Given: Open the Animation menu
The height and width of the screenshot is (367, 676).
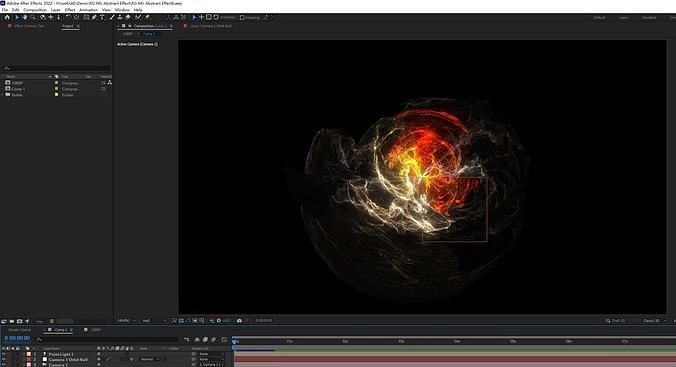Looking at the screenshot, I should (88, 9).
